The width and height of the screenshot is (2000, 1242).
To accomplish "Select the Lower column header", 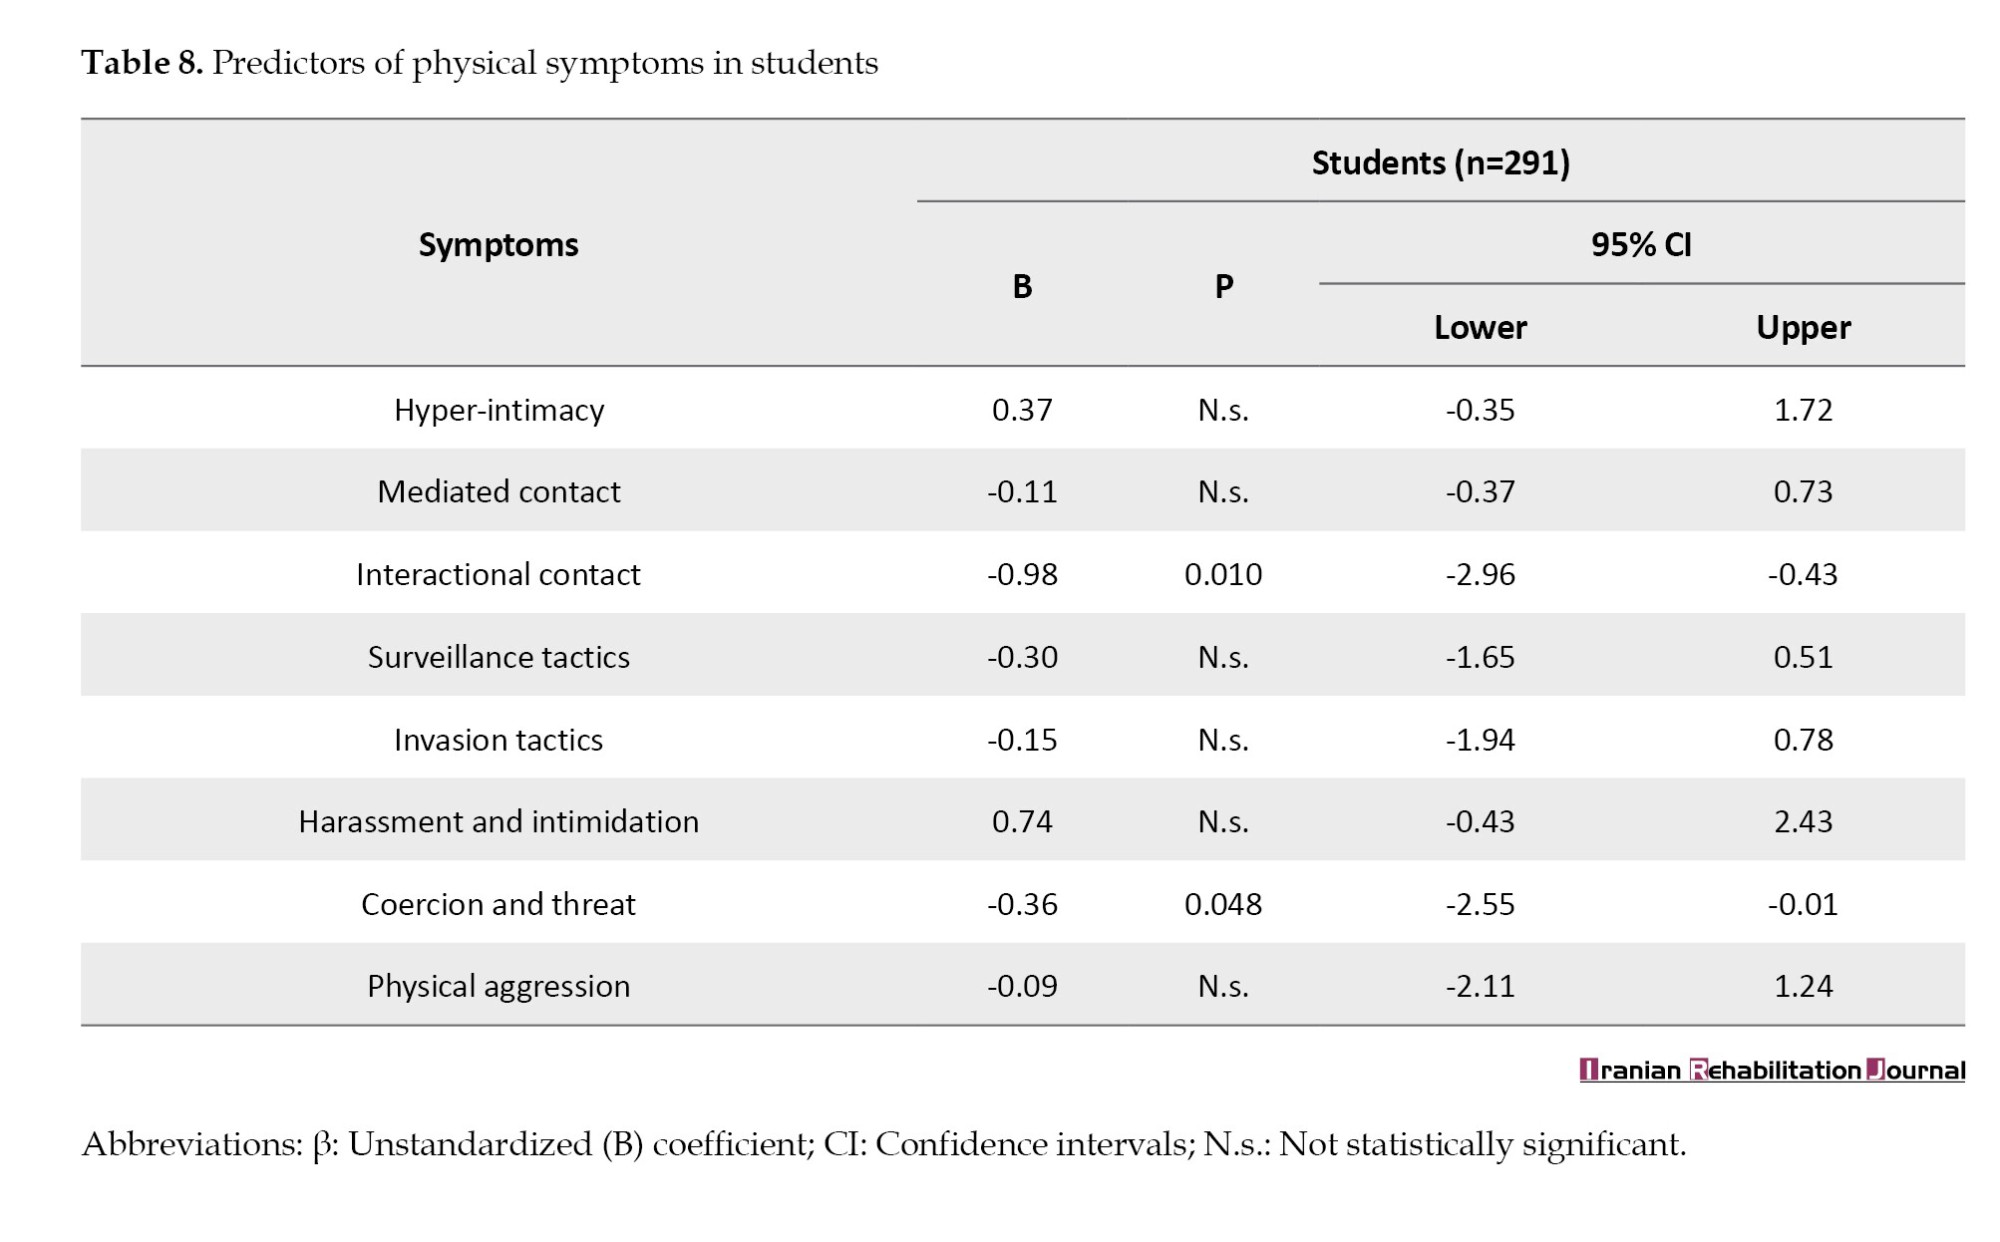I will 1480,328.
